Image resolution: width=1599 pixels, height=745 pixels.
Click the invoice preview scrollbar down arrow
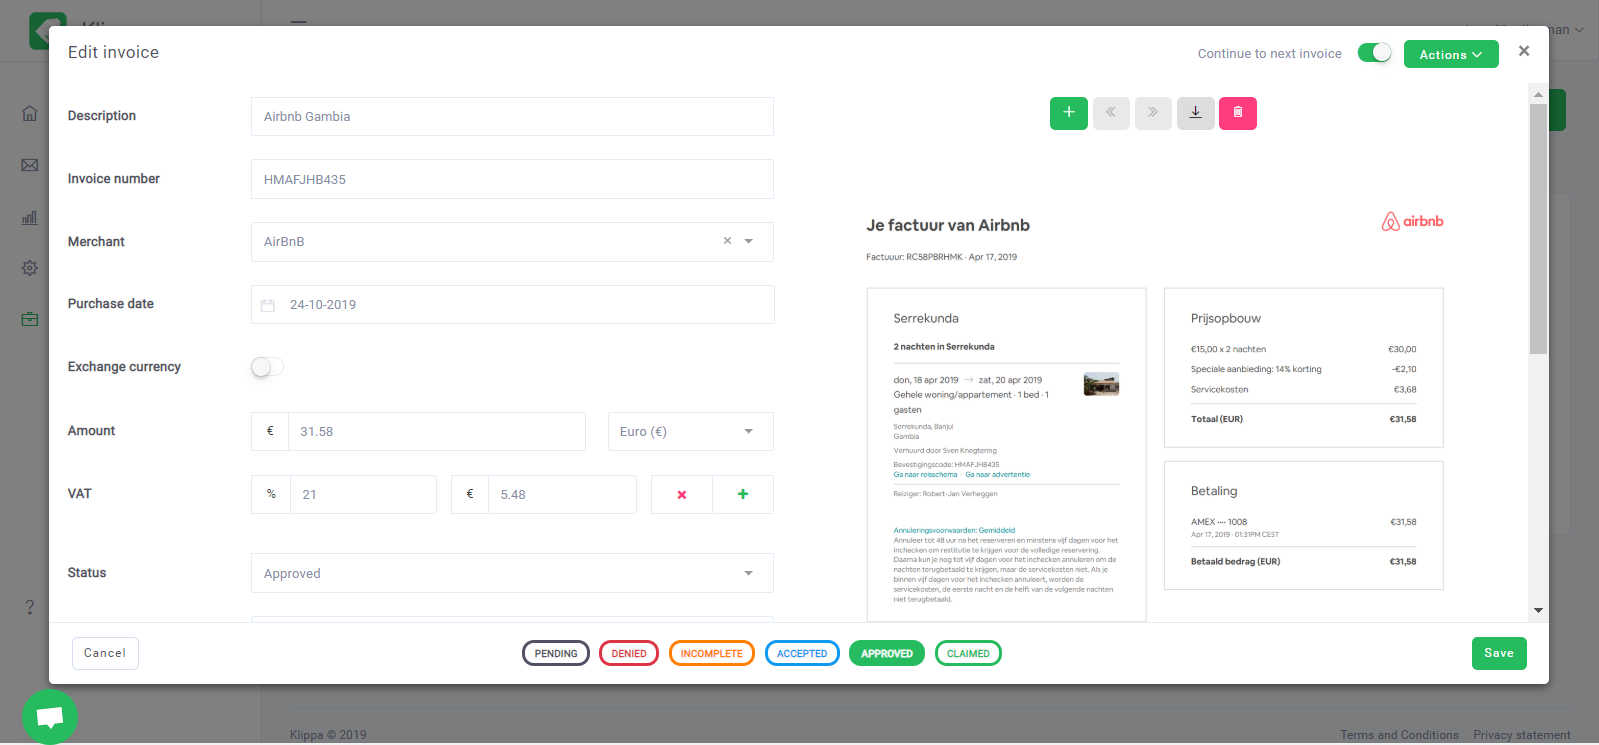1538,610
